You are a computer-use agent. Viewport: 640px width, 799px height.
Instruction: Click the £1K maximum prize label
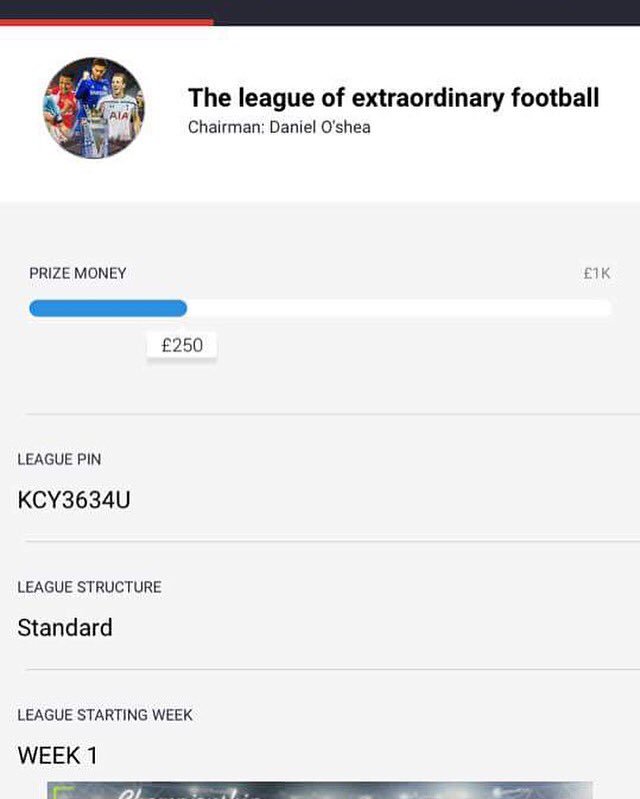coord(597,273)
